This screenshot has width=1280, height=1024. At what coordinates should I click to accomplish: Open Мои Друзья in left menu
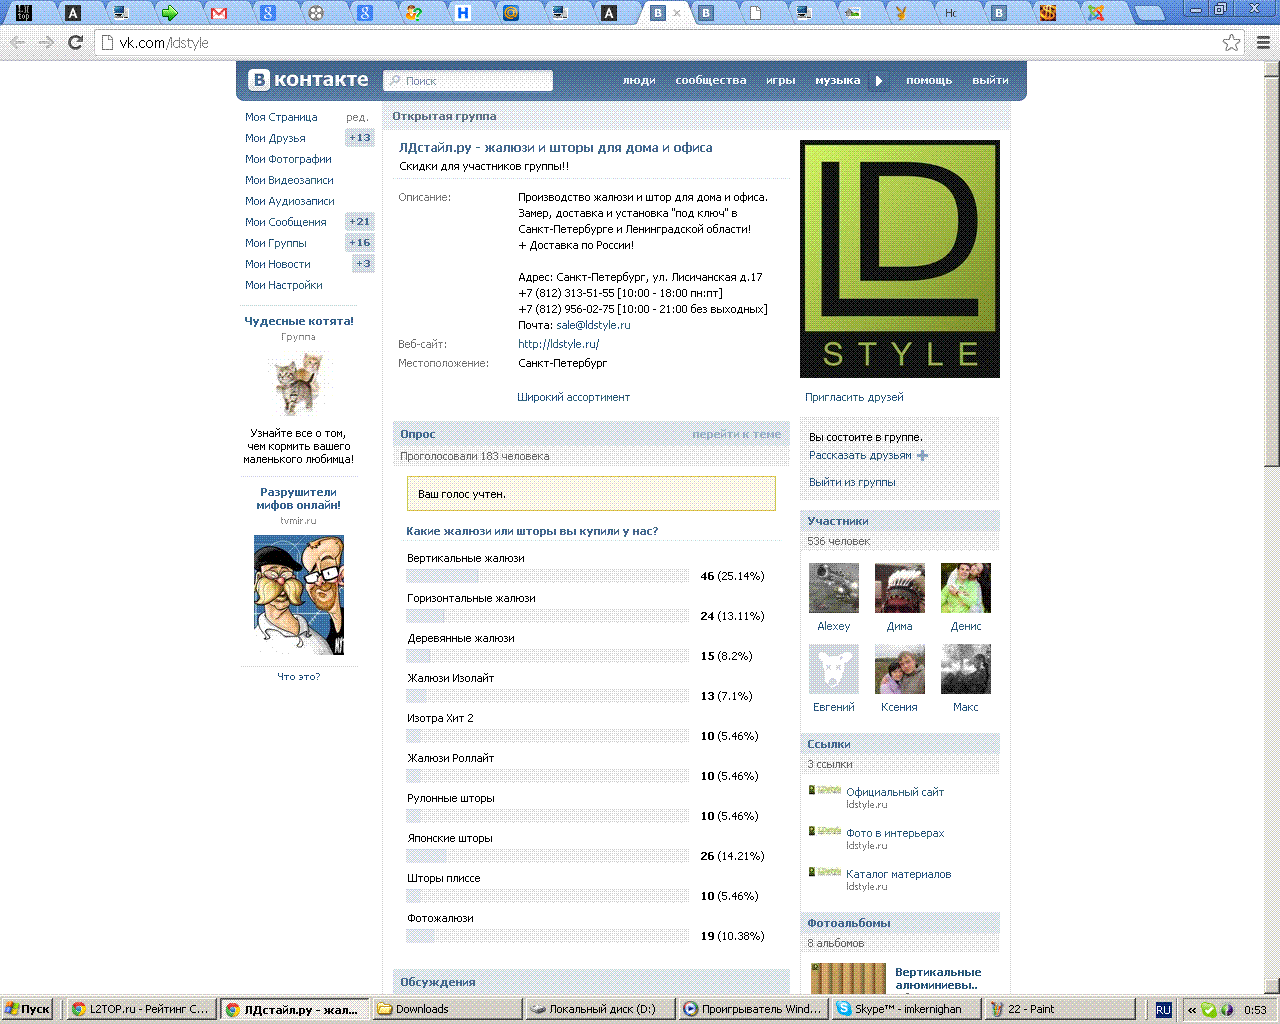click(275, 138)
